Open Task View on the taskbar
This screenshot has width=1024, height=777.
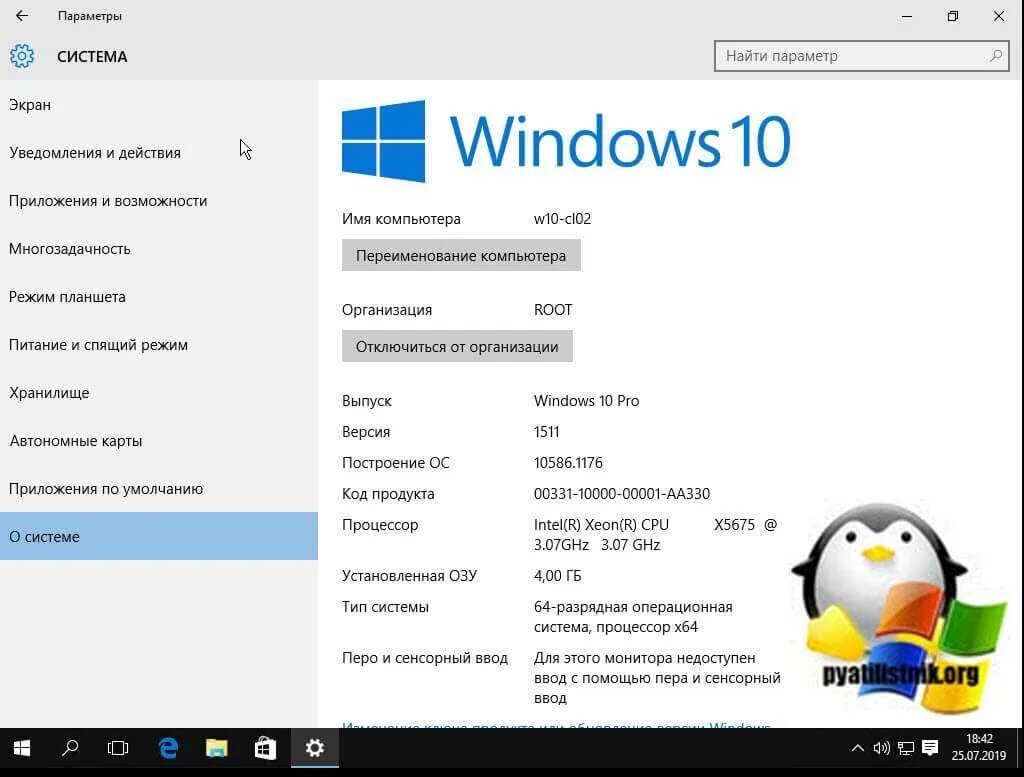coord(118,748)
